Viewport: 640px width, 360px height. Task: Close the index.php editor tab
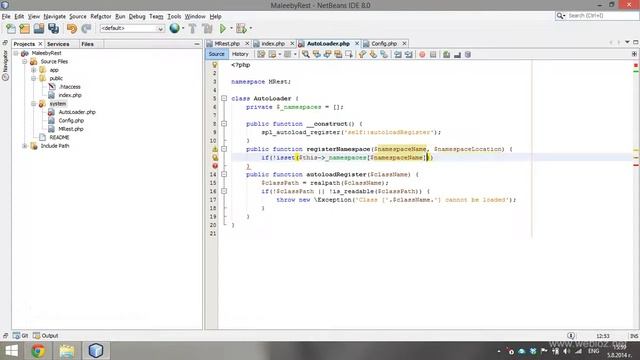click(292, 43)
